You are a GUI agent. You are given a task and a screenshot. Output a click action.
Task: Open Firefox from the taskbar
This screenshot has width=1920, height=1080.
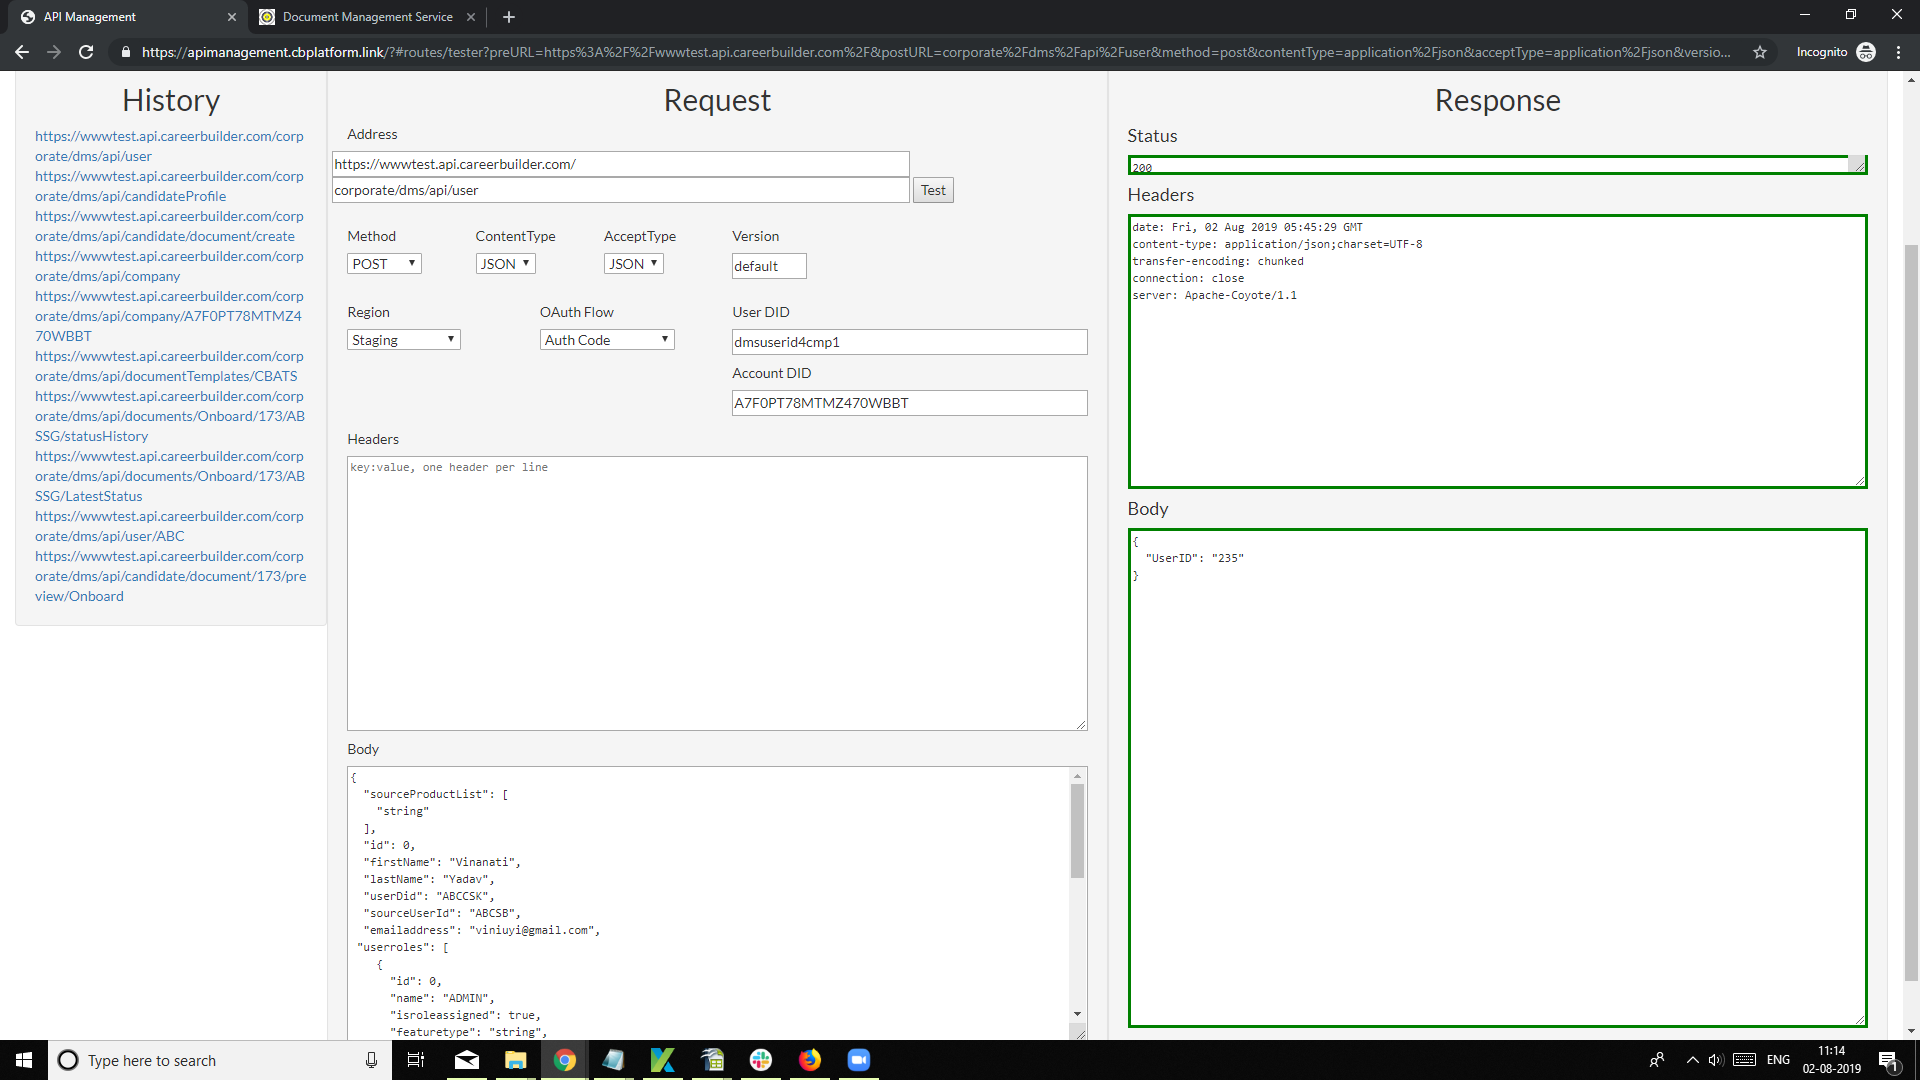(x=810, y=1060)
